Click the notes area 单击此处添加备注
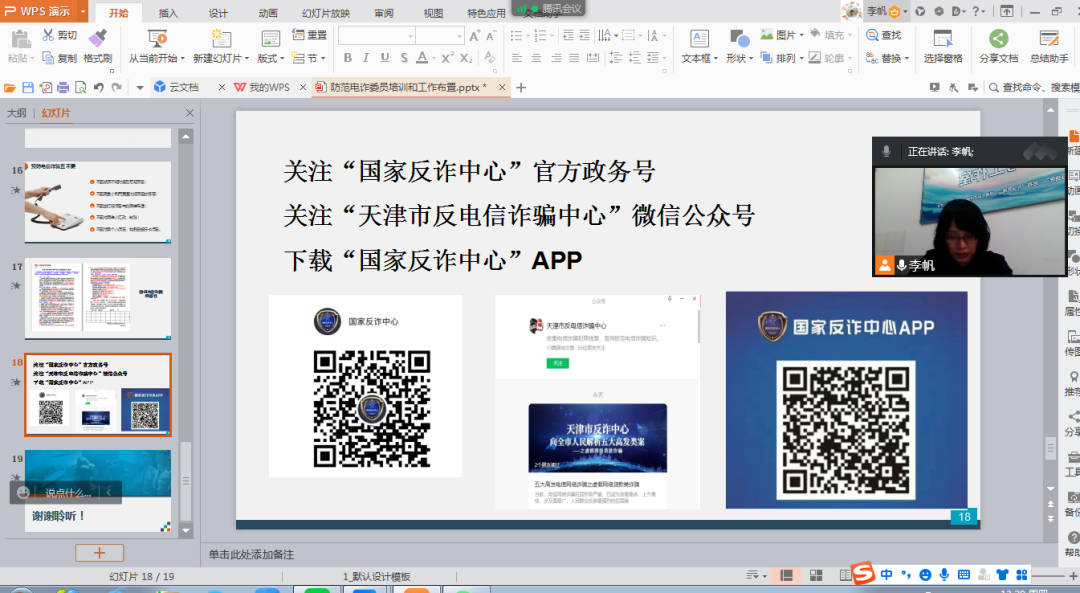The width and height of the screenshot is (1080, 593). coord(252,554)
